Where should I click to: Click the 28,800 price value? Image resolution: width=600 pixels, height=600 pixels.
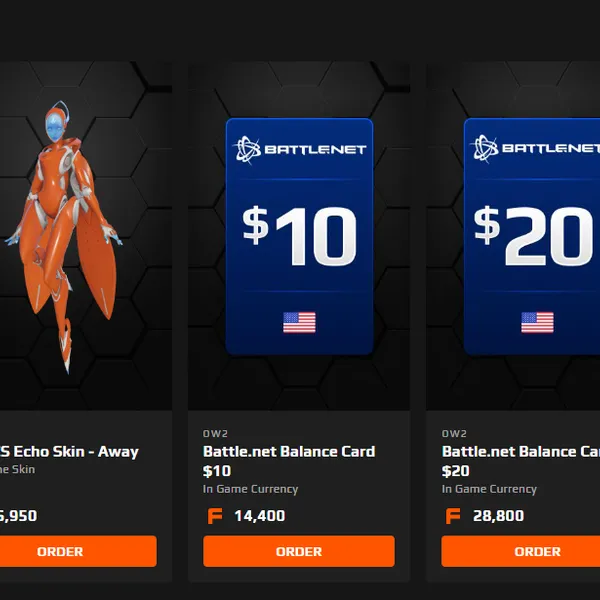[498, 516]
